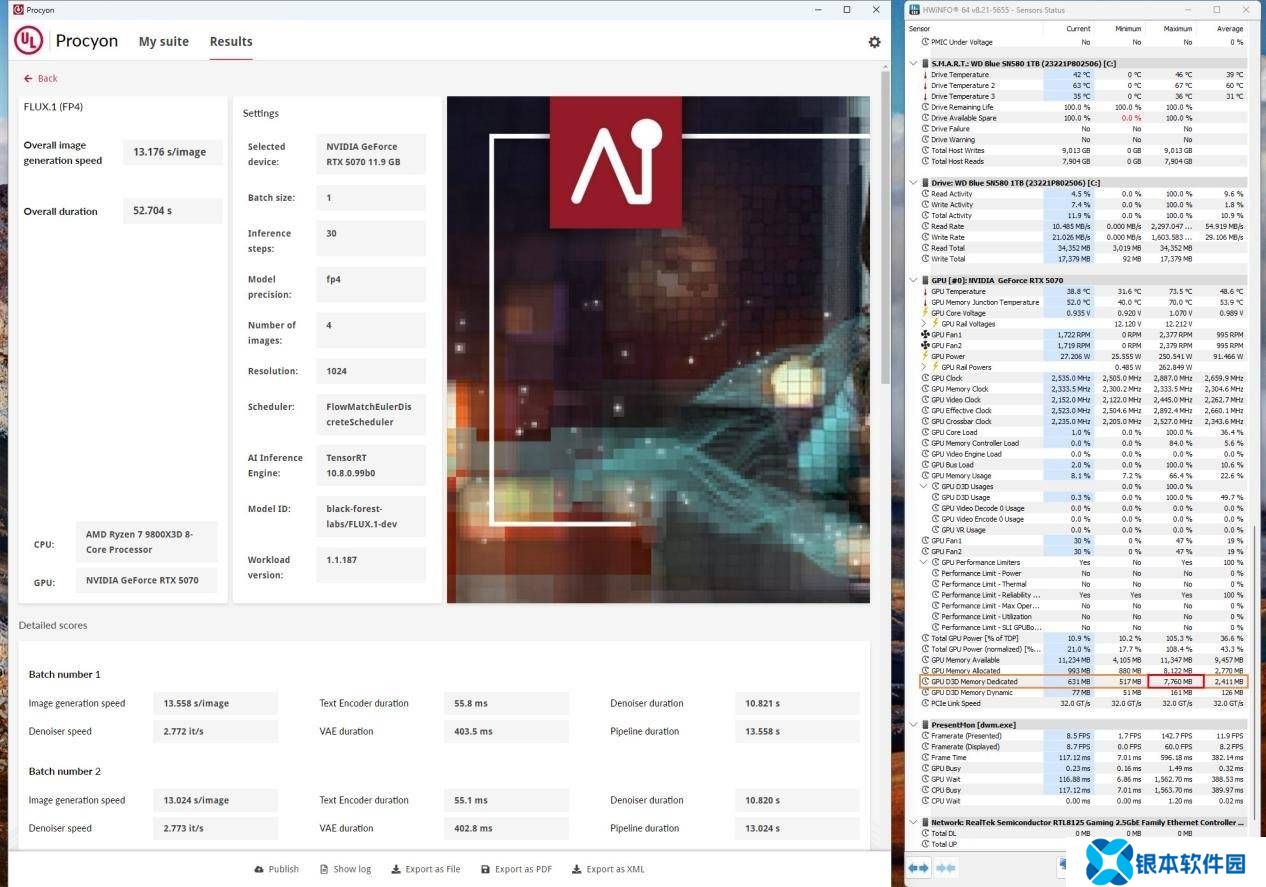Click the Average column header in HWiNFO
Image resolution: width=1266 pixels, height=887 pixels.
[x=1230, y=29]
